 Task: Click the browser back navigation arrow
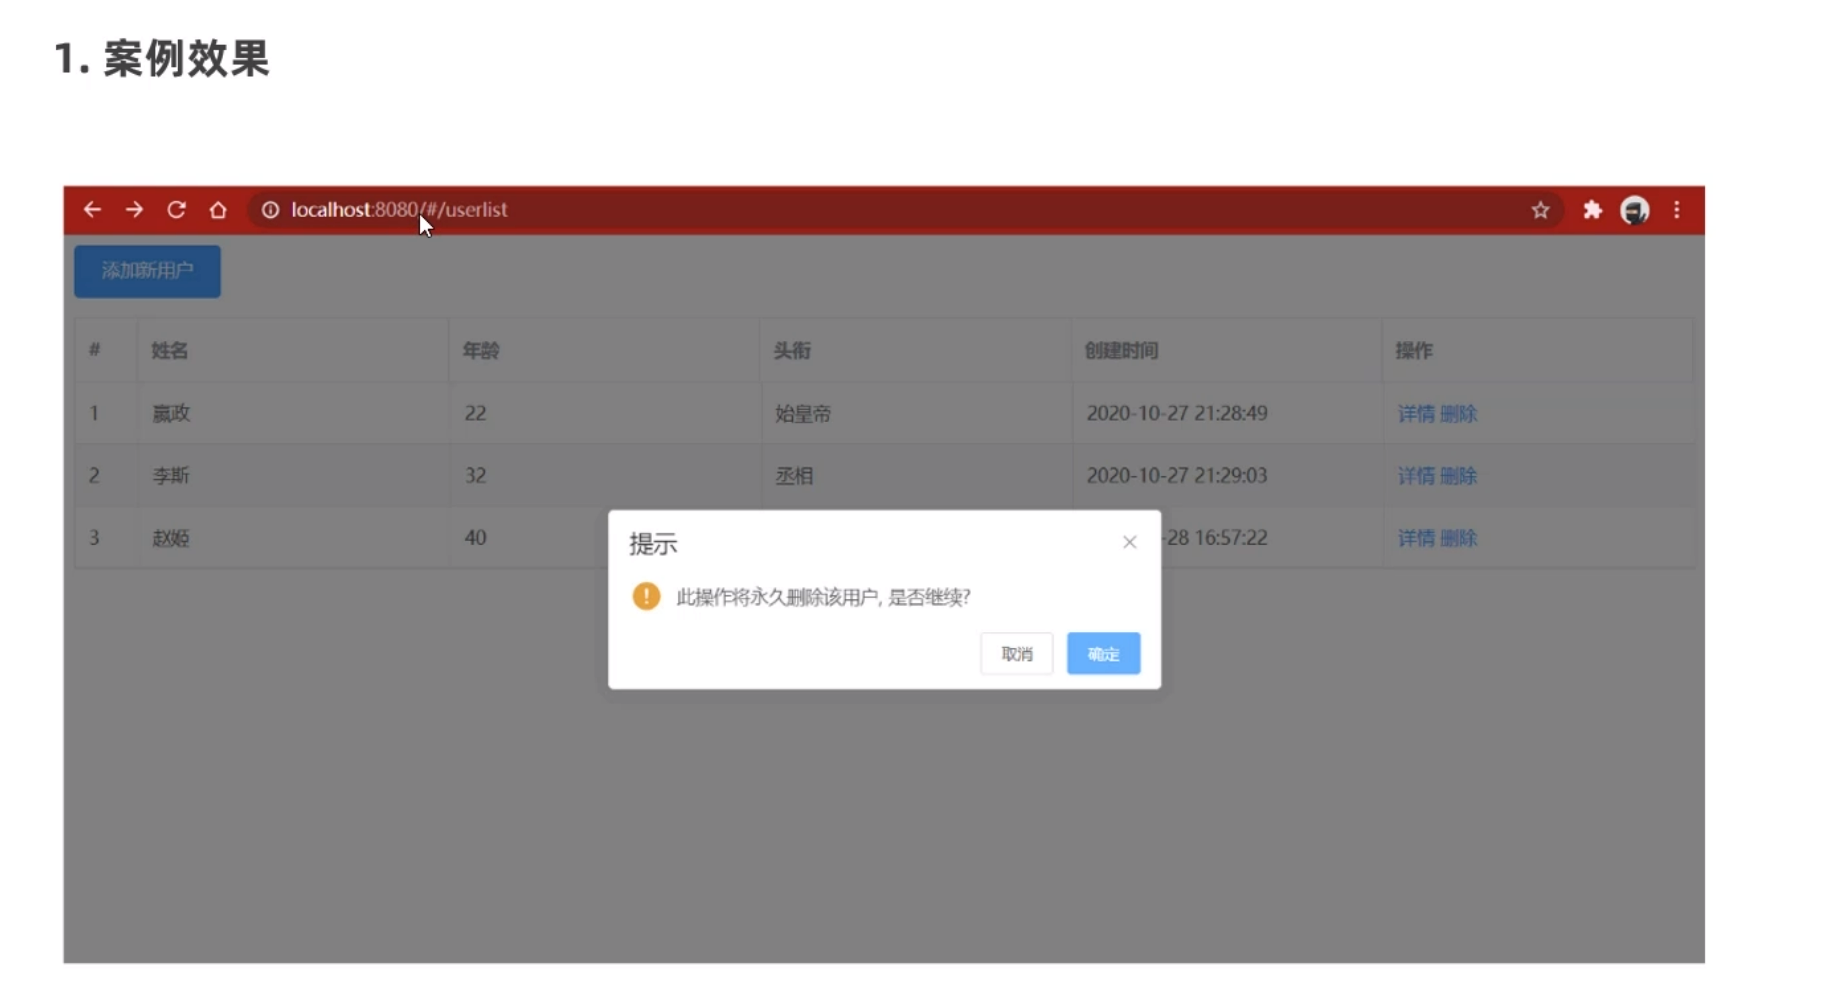tap(93, 210)
